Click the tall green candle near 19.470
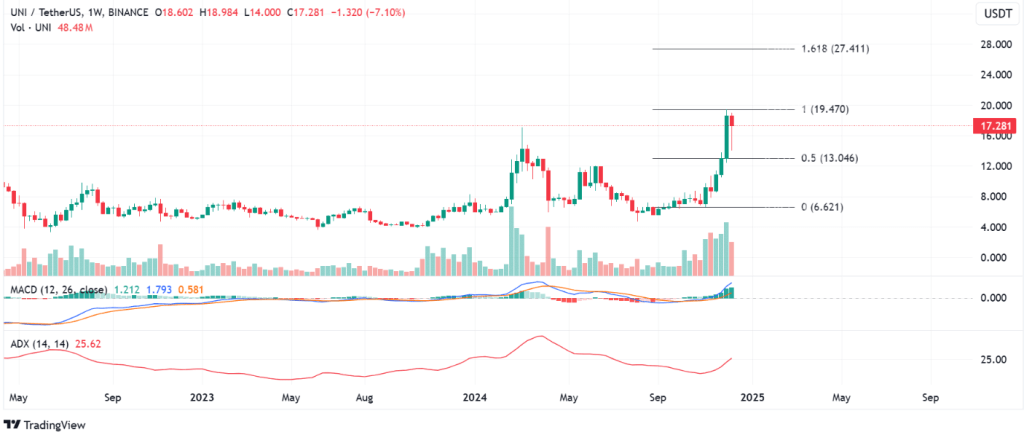Image resolution: width=1024 pixels, height=435 pixels. (726, 137)
